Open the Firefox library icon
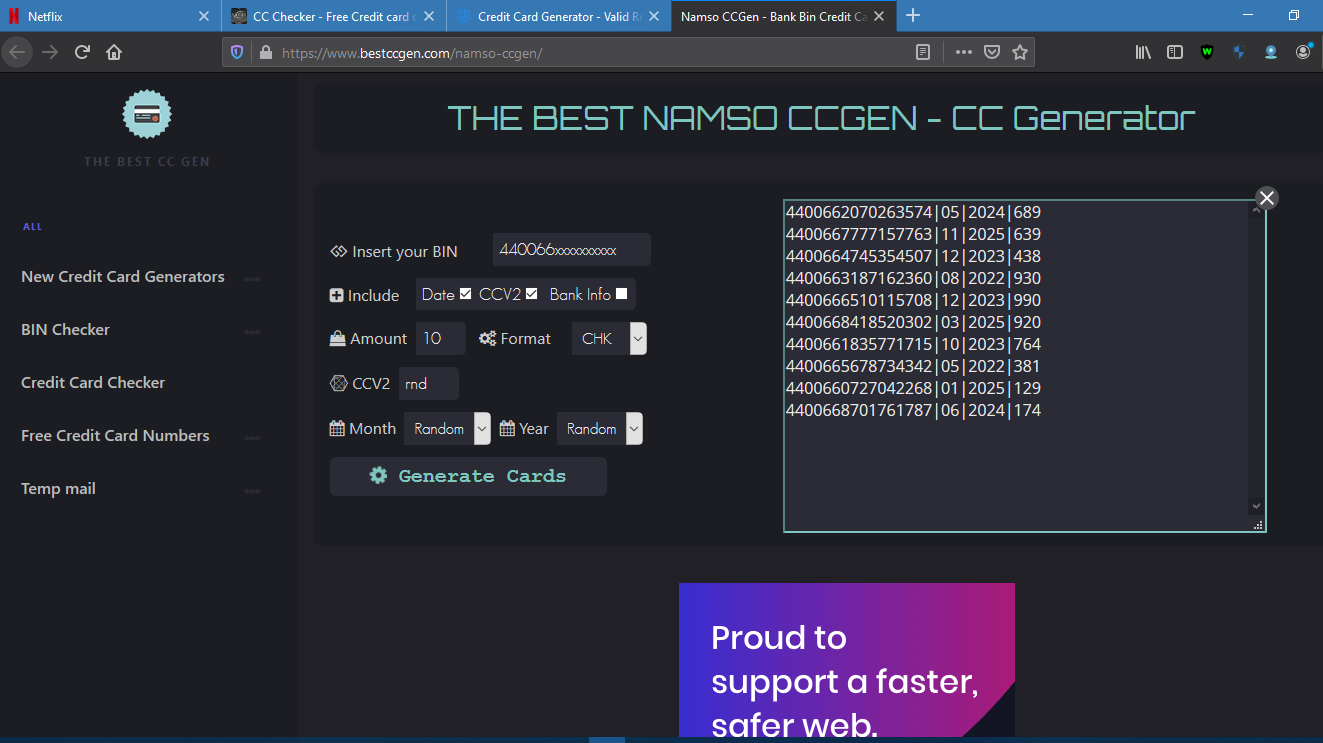This screenshot has width=1323, height=743. click(x=1142, y=52)
